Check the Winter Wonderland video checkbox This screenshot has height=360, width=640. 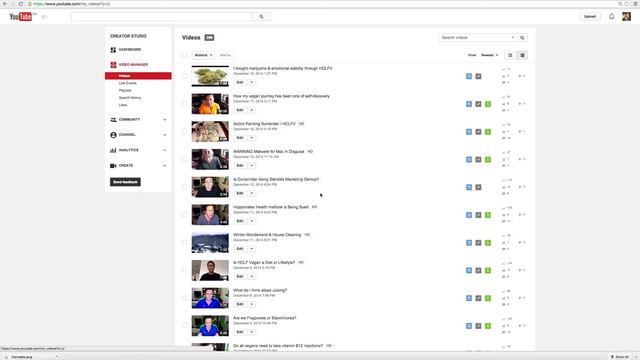tap(184, 242)
